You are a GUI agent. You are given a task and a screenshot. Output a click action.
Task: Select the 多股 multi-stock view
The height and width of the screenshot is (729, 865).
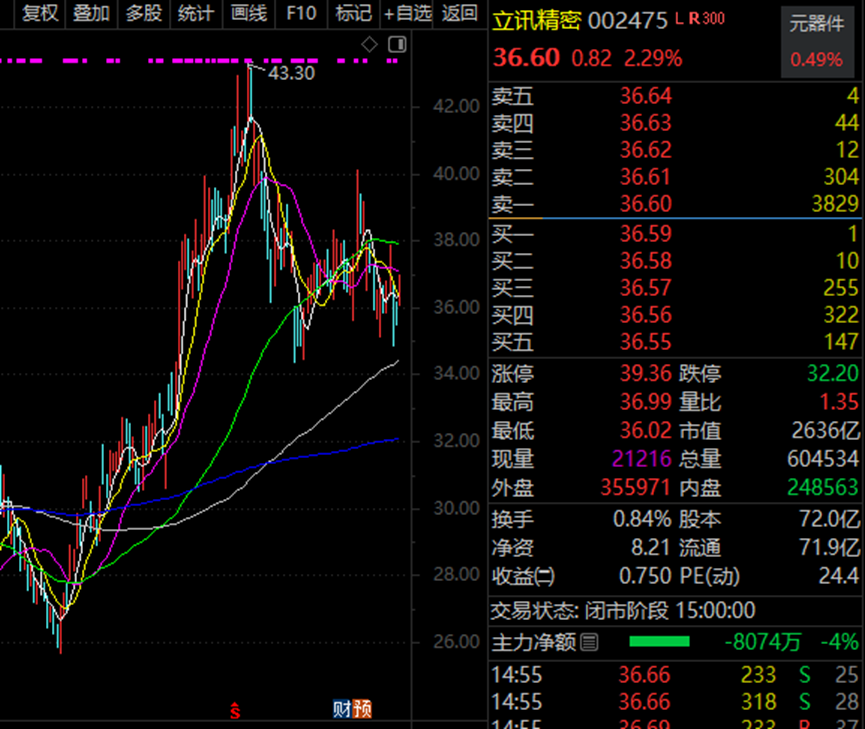(143, 13)
